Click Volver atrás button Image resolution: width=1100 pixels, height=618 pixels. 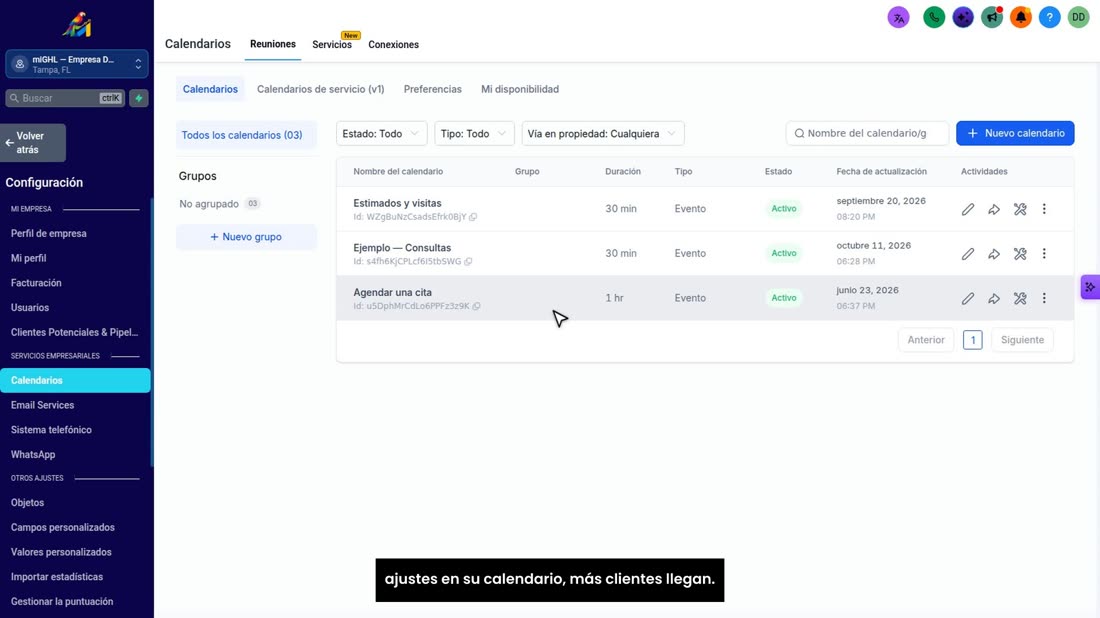[x=33, y=143]
